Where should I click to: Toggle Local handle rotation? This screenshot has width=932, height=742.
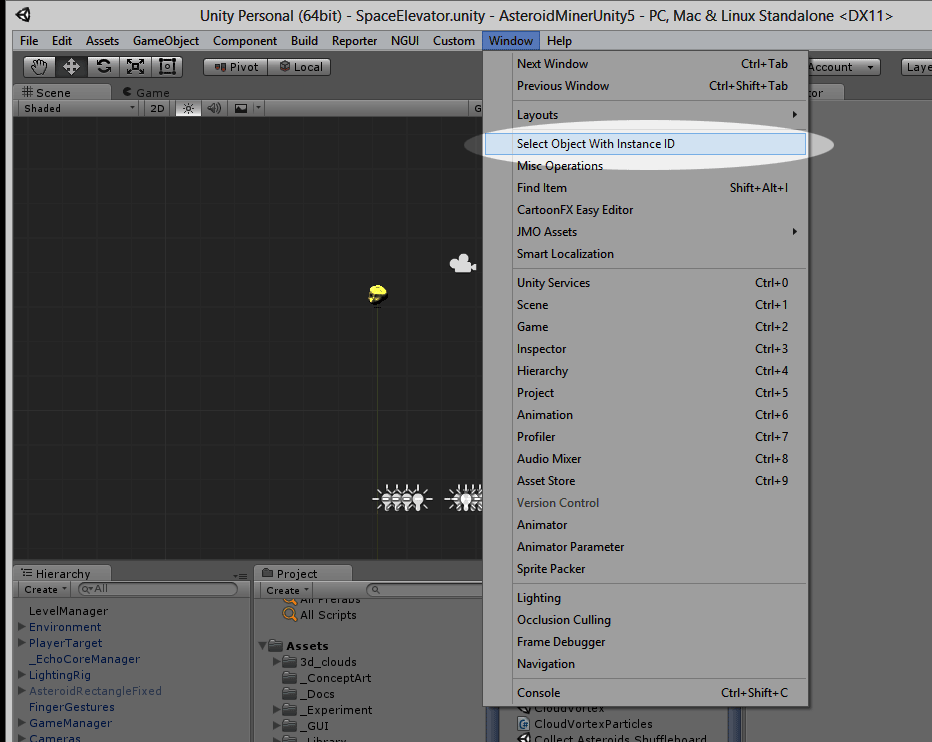coord(300,67)
